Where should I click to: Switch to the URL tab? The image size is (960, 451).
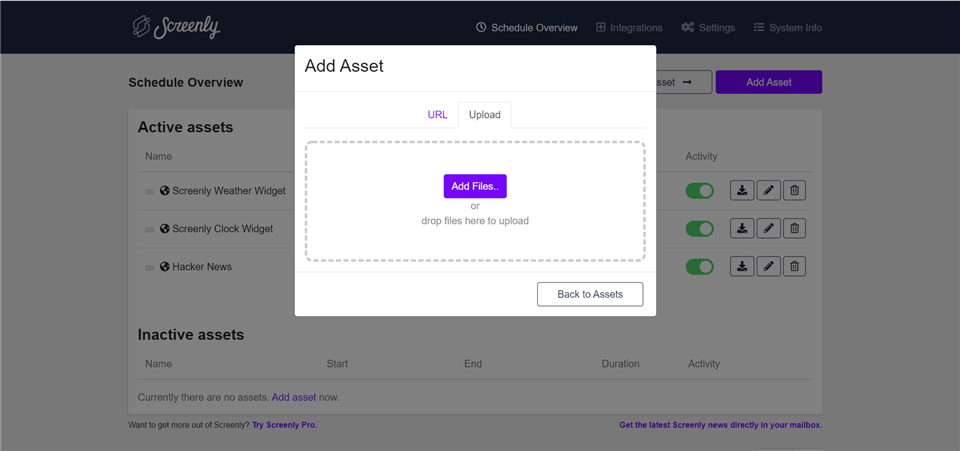[437, 115]
